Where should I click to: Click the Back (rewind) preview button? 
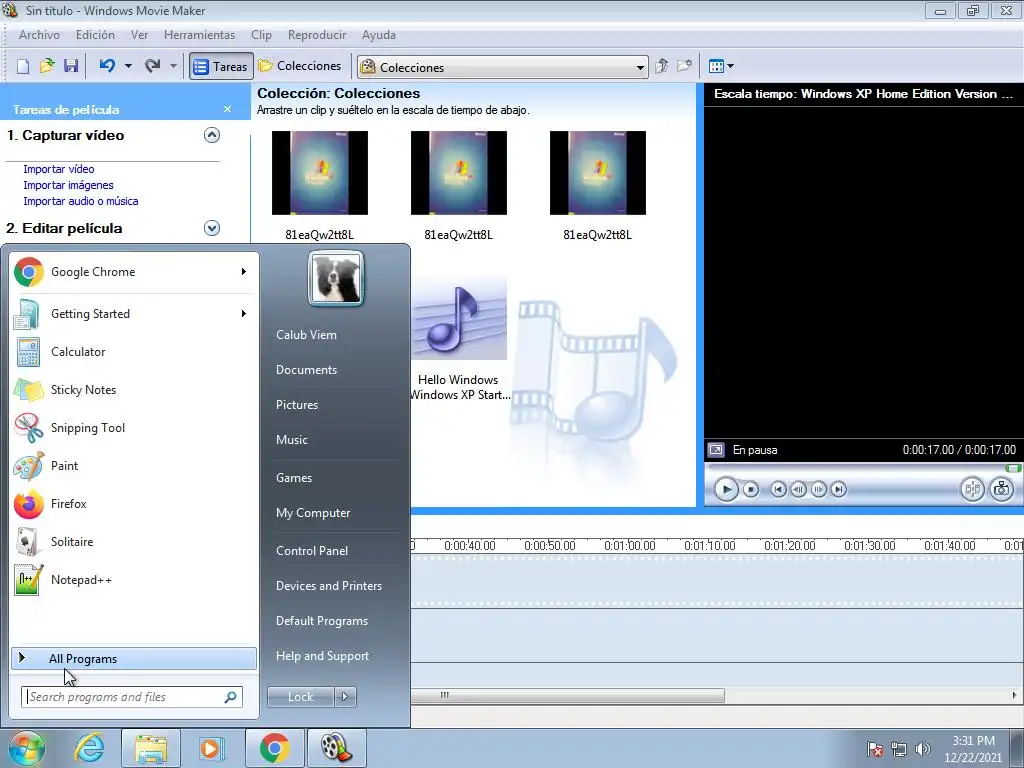tap(778, 489)
